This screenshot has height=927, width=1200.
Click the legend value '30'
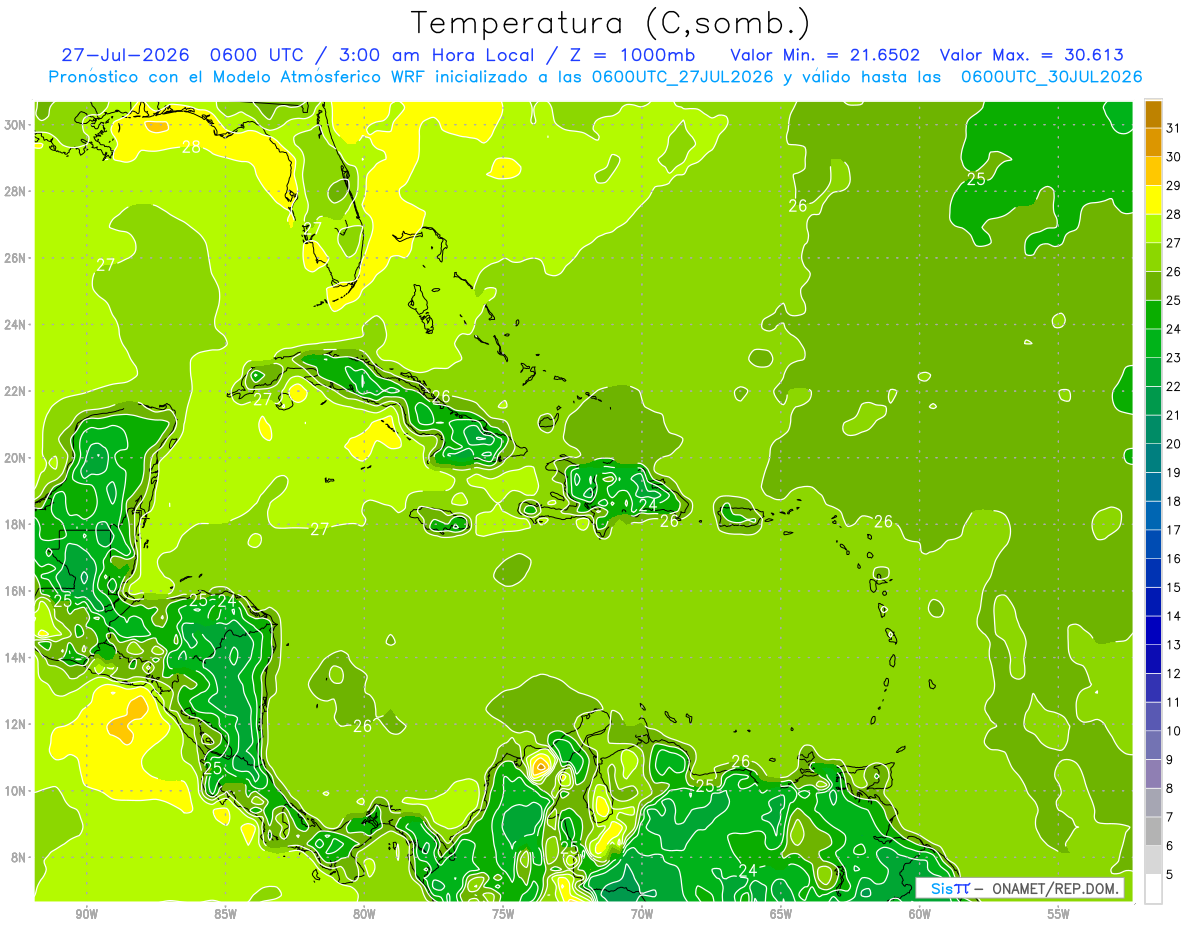pos(1174,157)
